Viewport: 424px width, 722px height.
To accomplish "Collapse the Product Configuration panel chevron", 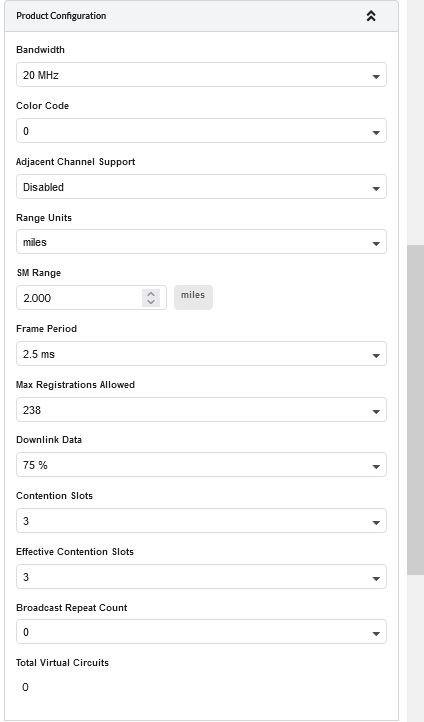I will pos(371,16).
